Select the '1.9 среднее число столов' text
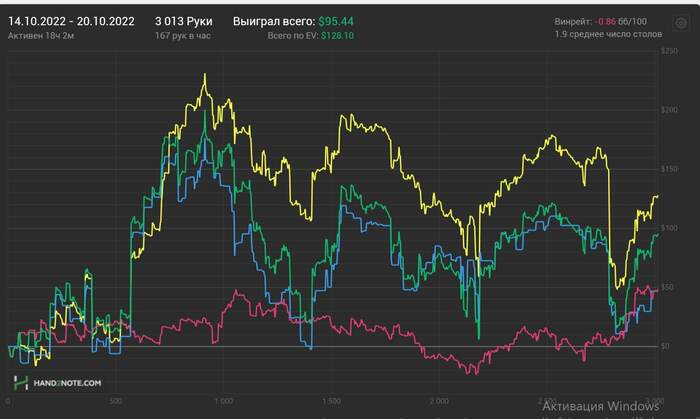This screenshot has width=700, height=419. point(608,34)
